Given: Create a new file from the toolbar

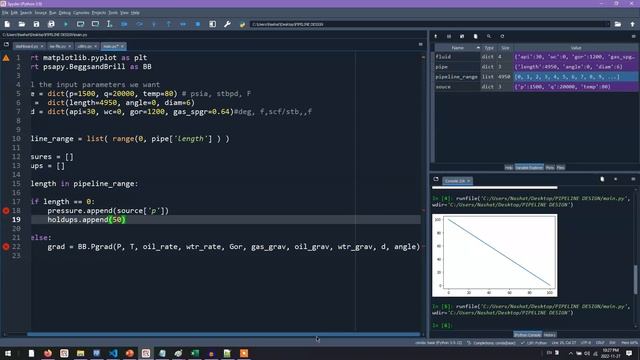Looking at the screenshot, I should [7, 24].
